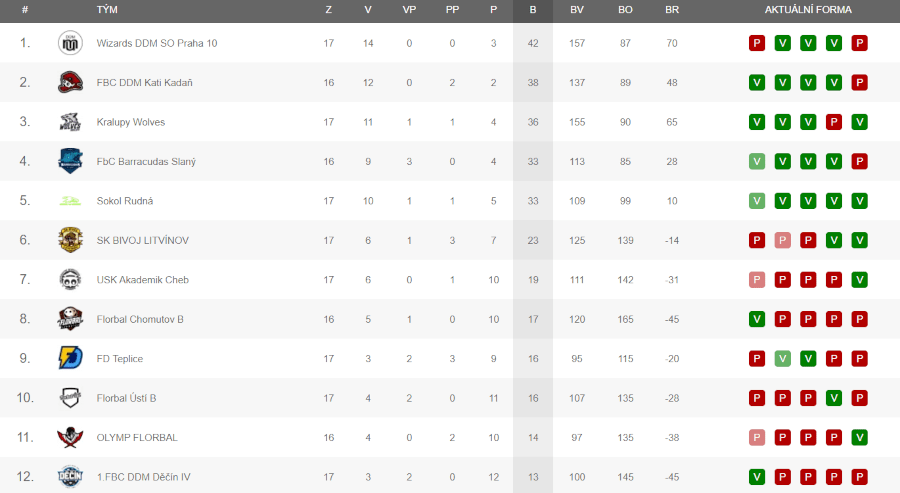Open the USK Akademik Cheb logo
The width and height of the screenshot is (900, 493).
pos(70,280)
